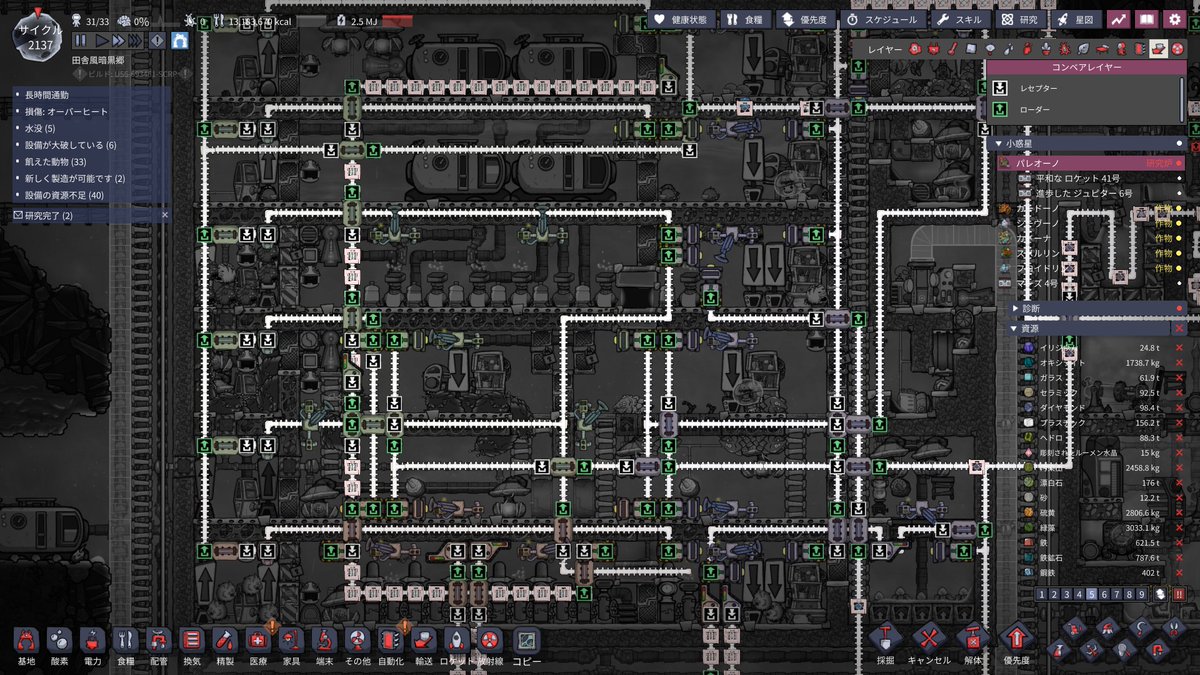Image resolution: width=1200 pixels, height=675 pixels.
Task: Select priority level 1
Action: pyautogui.click(x=1041, y=594)
